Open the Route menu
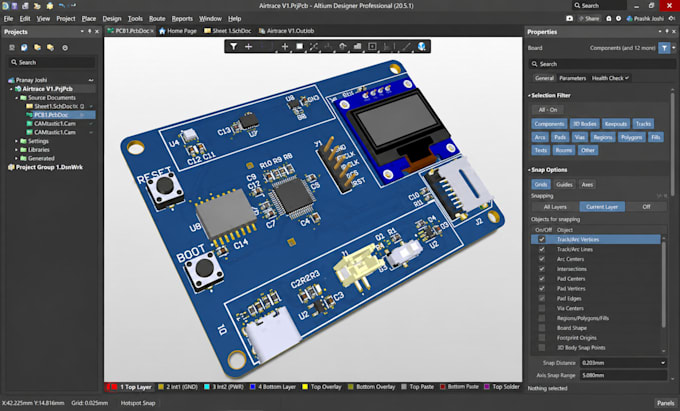This screenshot has width=680, height=411. (157, 19)
